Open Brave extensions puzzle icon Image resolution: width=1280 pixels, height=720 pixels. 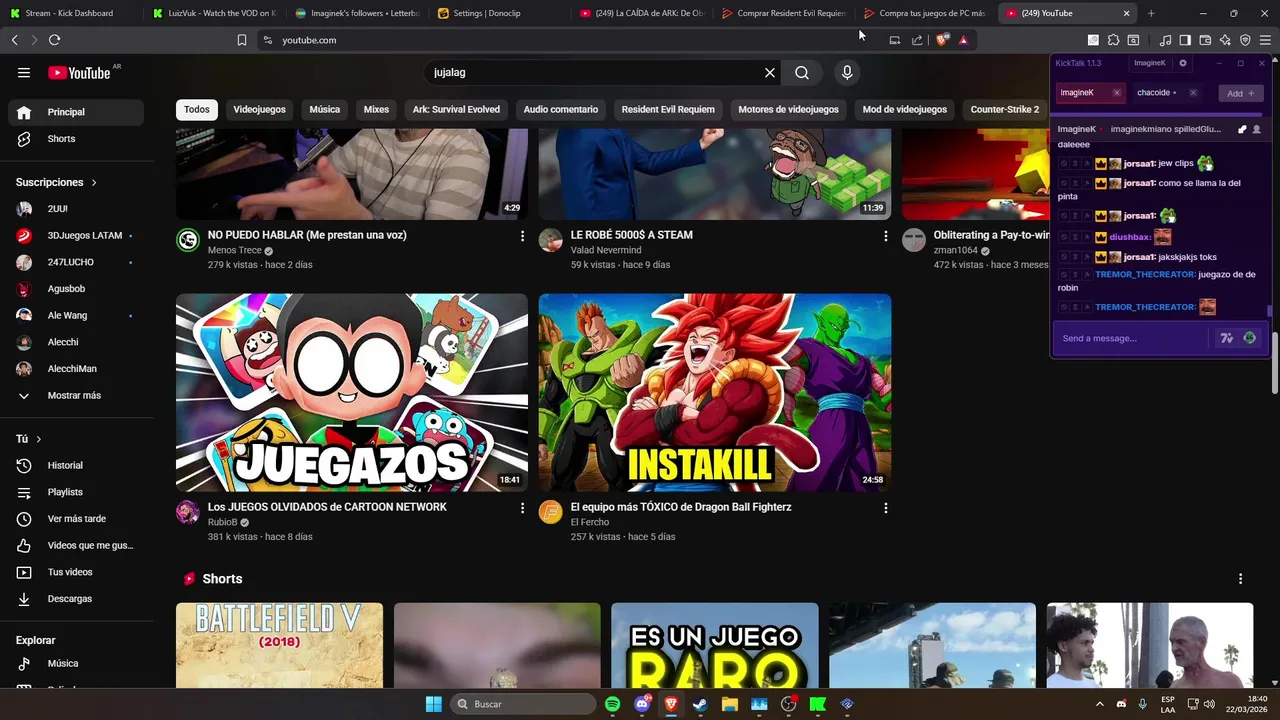1113,40
